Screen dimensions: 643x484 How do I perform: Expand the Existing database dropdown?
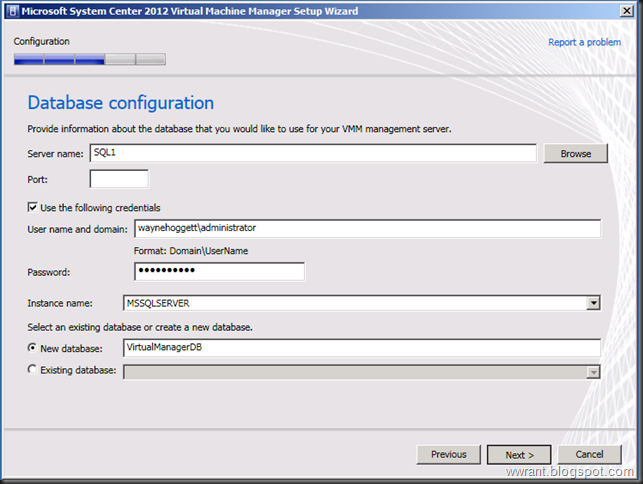(x=593, y=372)
